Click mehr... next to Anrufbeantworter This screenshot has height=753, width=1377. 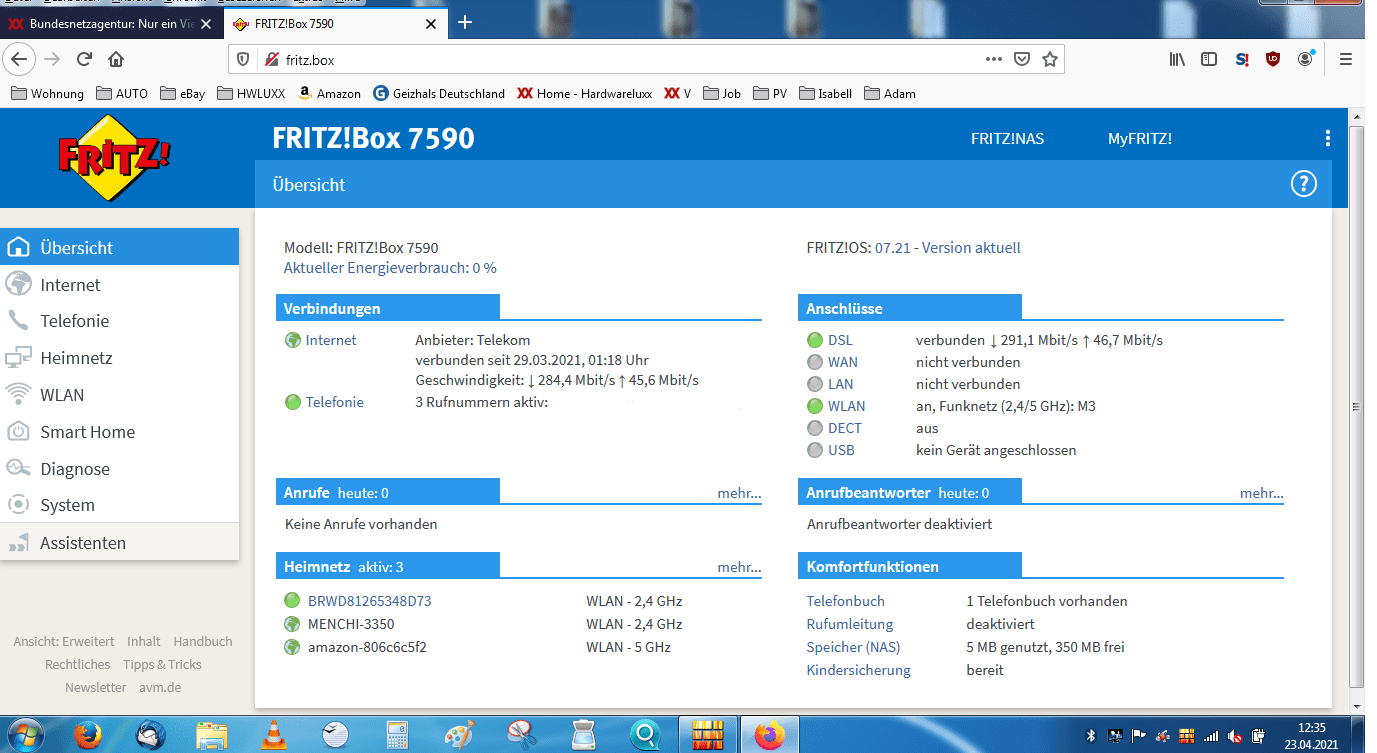coord(1262,493)
